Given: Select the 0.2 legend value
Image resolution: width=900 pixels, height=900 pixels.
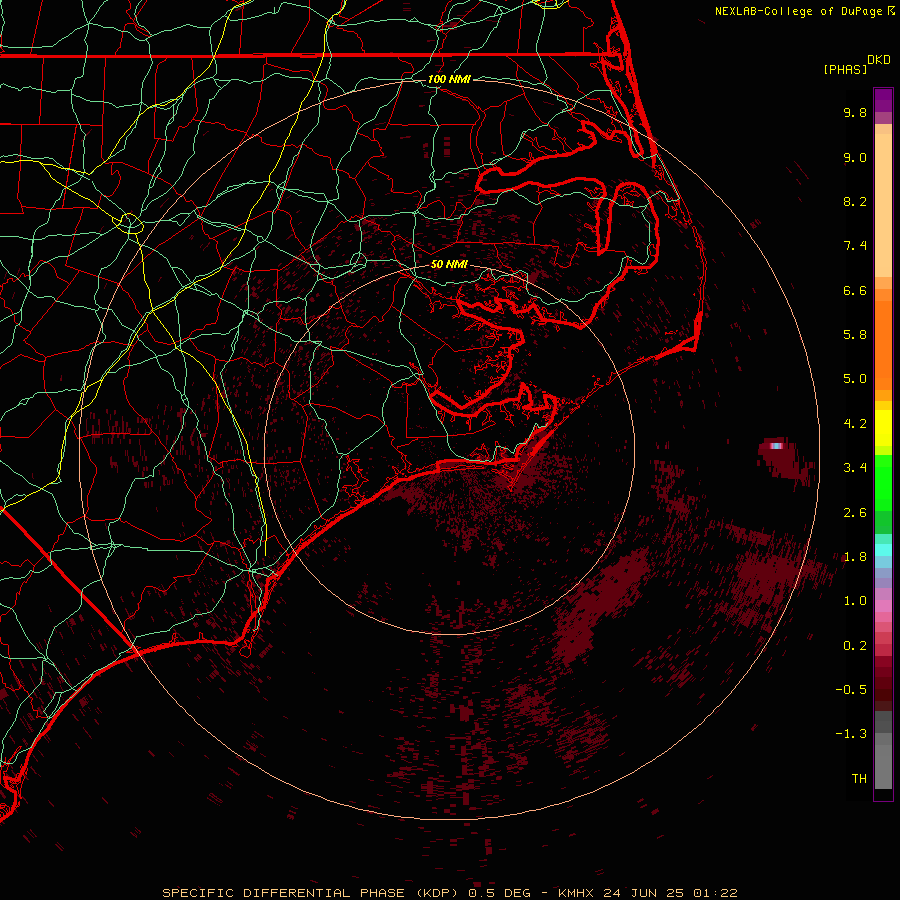Looking at the screenshot, I should (855, 646).
